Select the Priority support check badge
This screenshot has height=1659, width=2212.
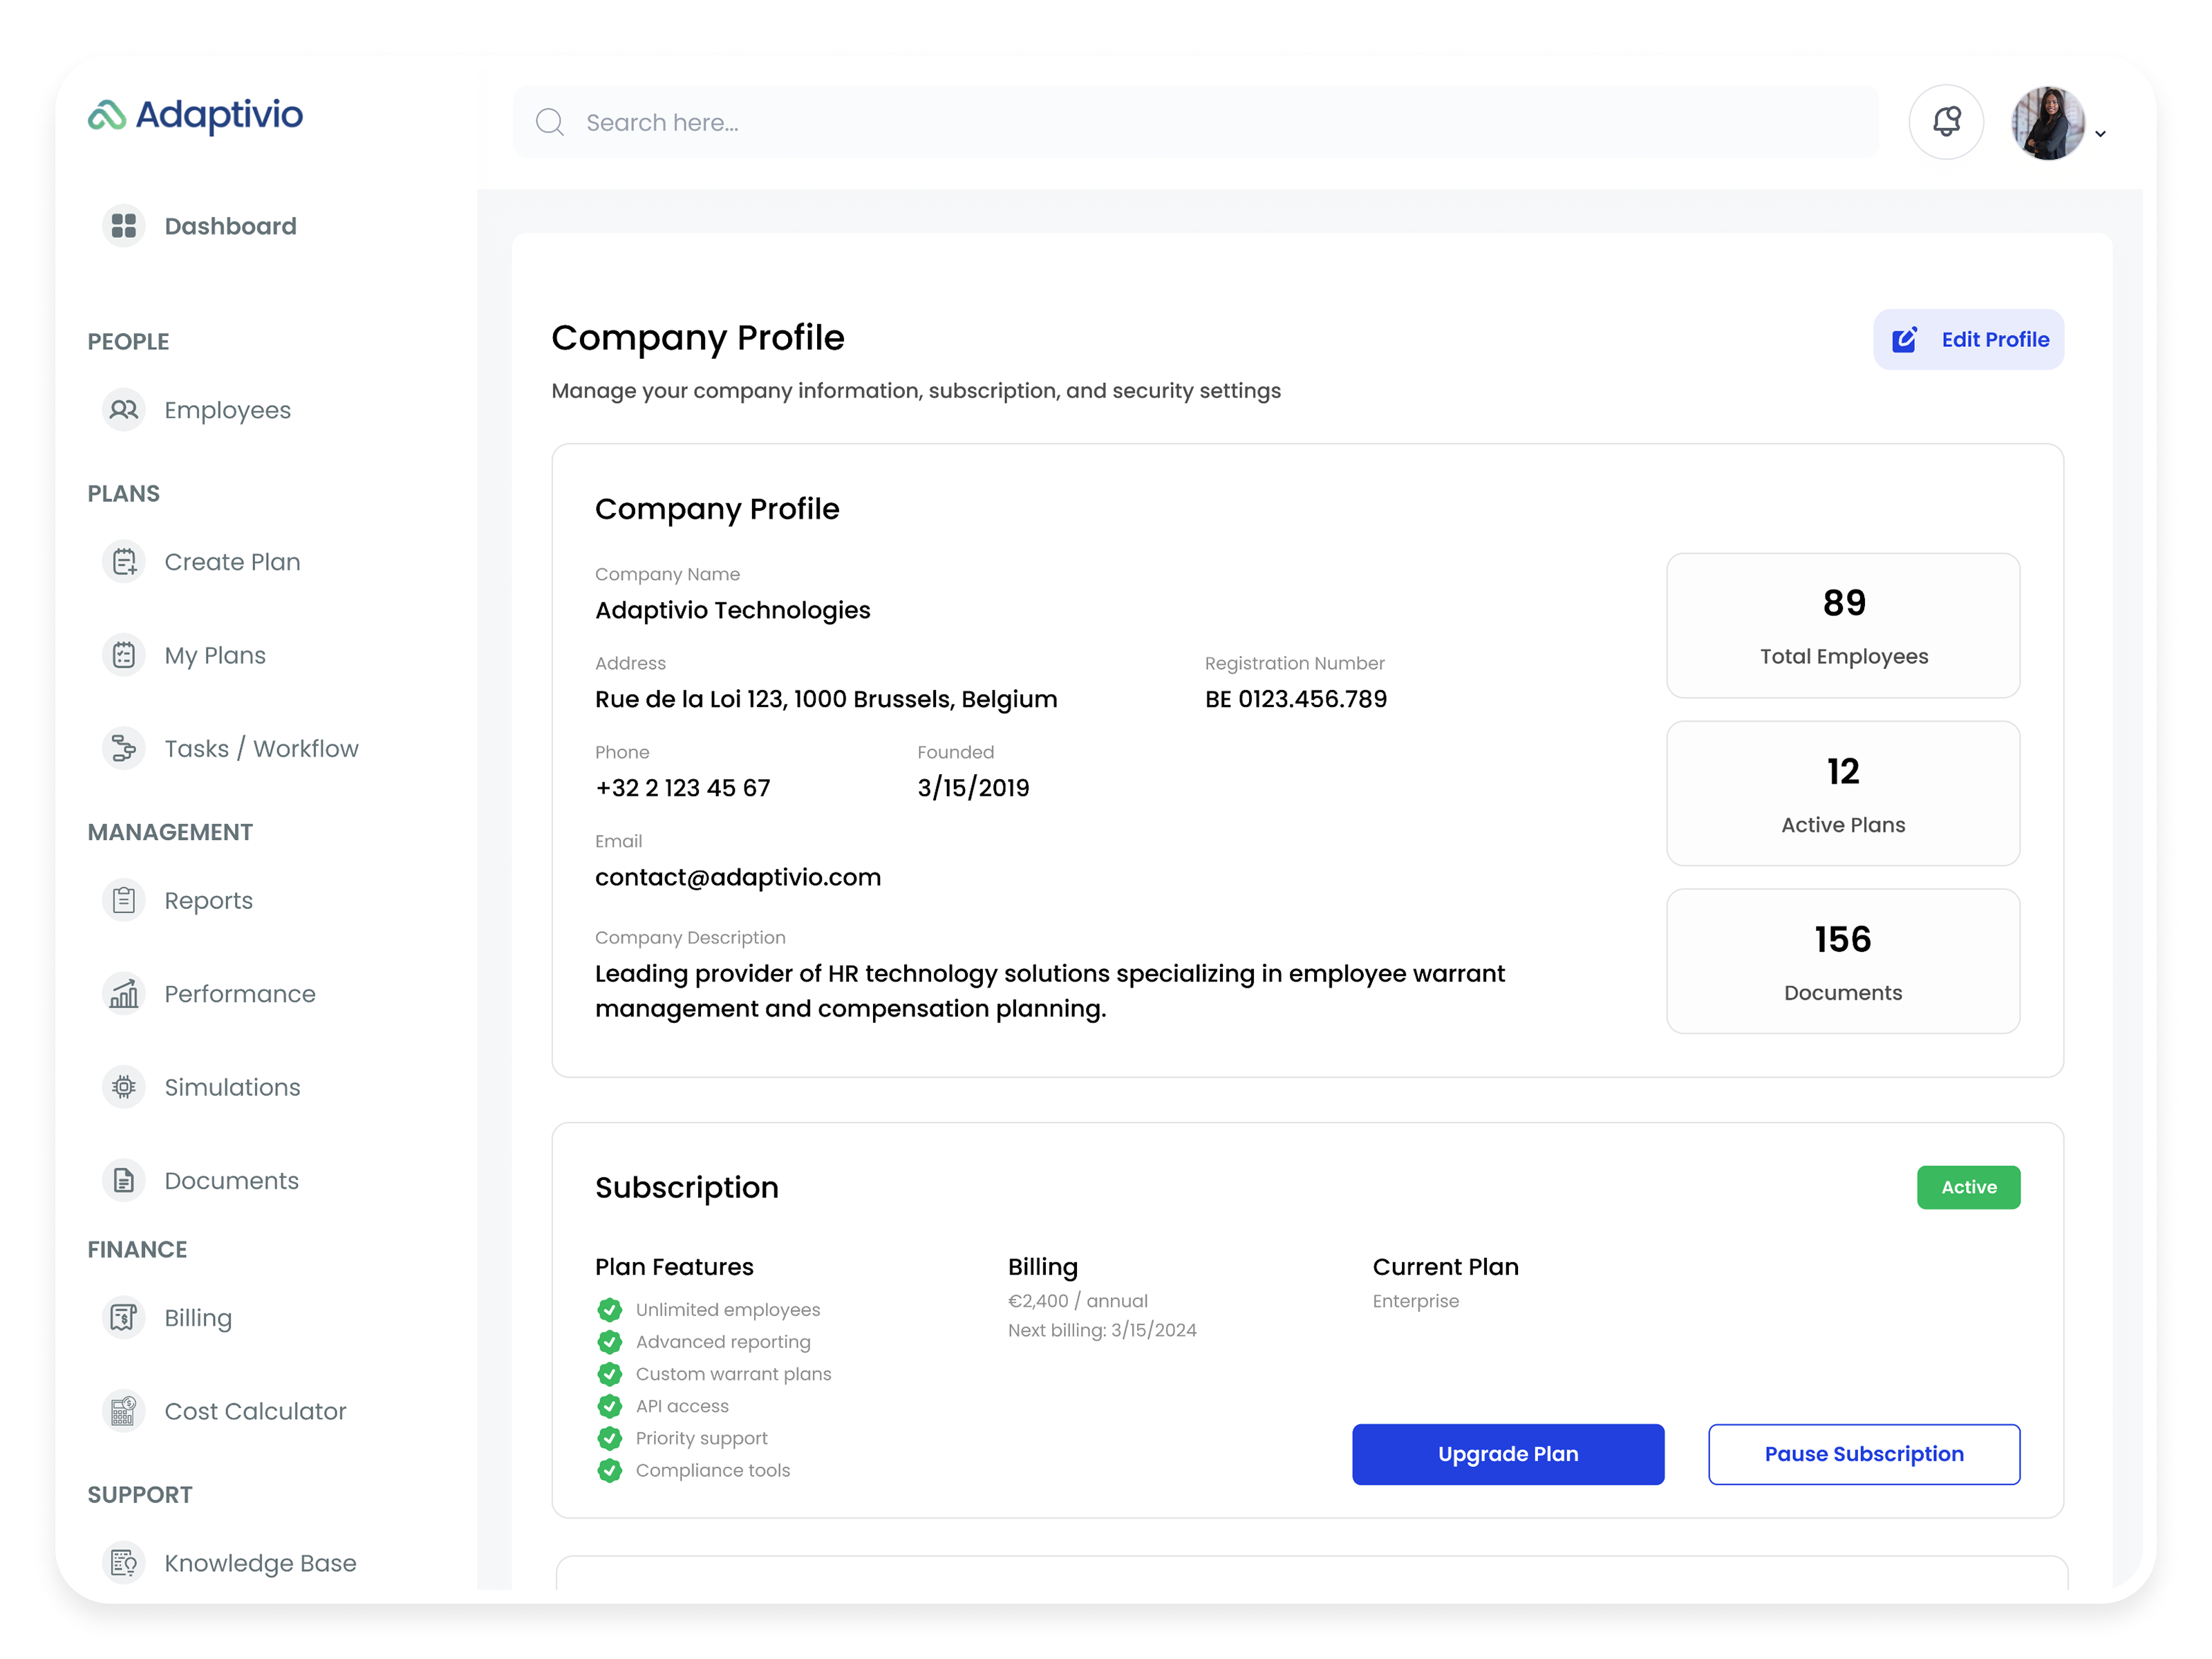(x=611, y=1438)
